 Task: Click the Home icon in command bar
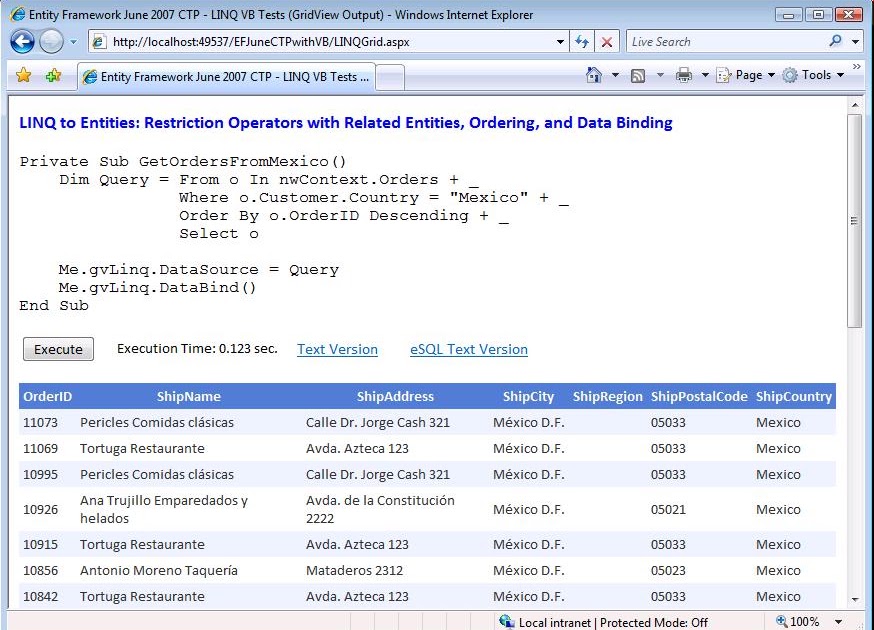pos(594,75)
